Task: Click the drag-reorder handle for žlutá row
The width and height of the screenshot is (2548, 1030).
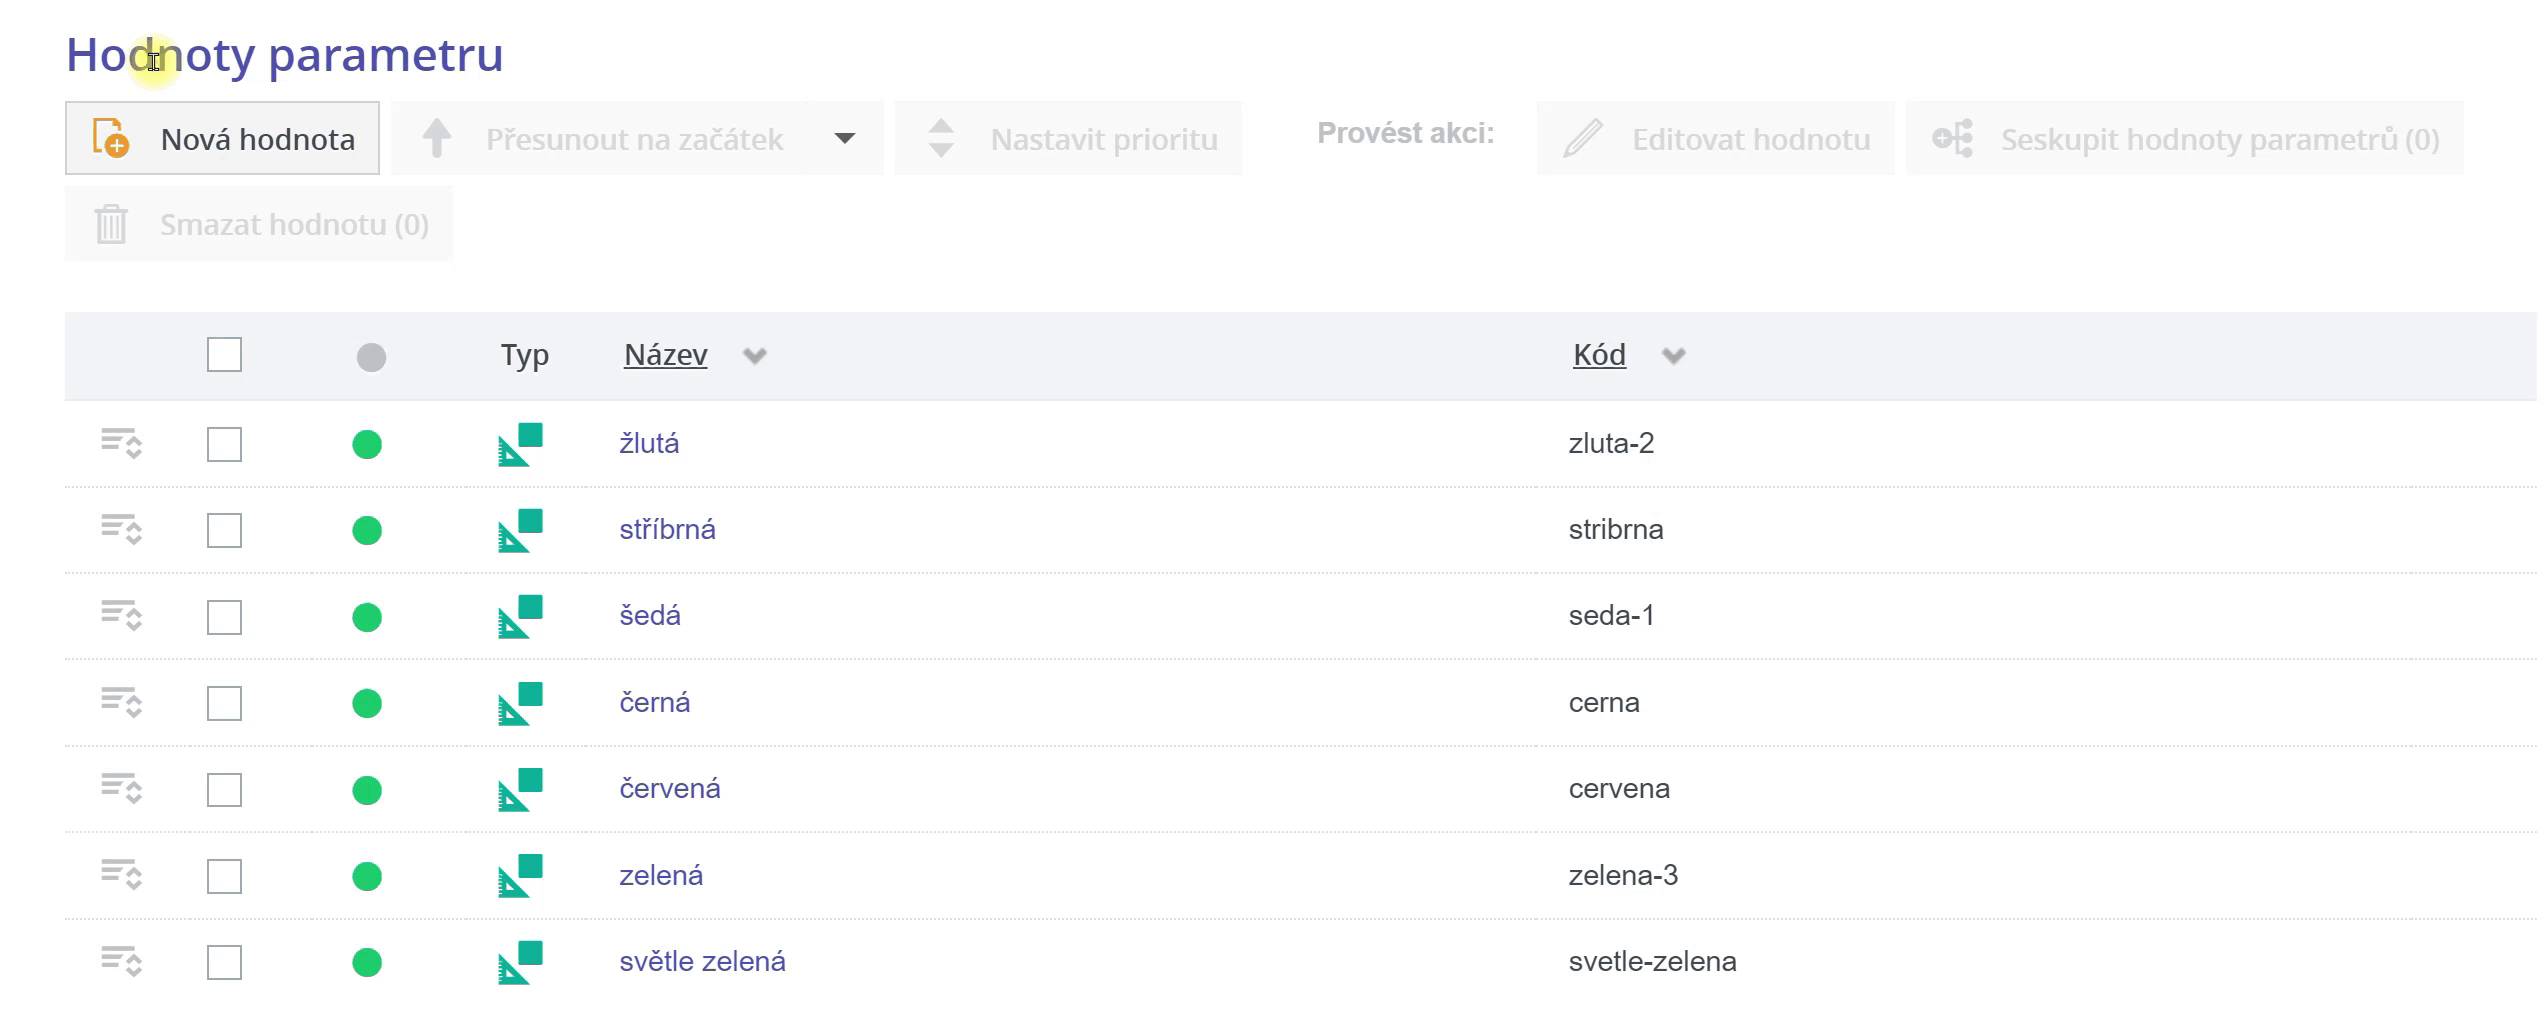Action: [x=121, y=443]
